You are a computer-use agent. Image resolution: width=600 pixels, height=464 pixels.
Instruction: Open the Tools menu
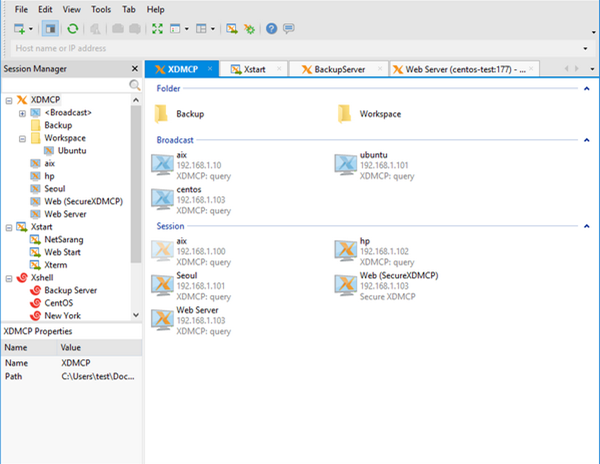(101, 9)
